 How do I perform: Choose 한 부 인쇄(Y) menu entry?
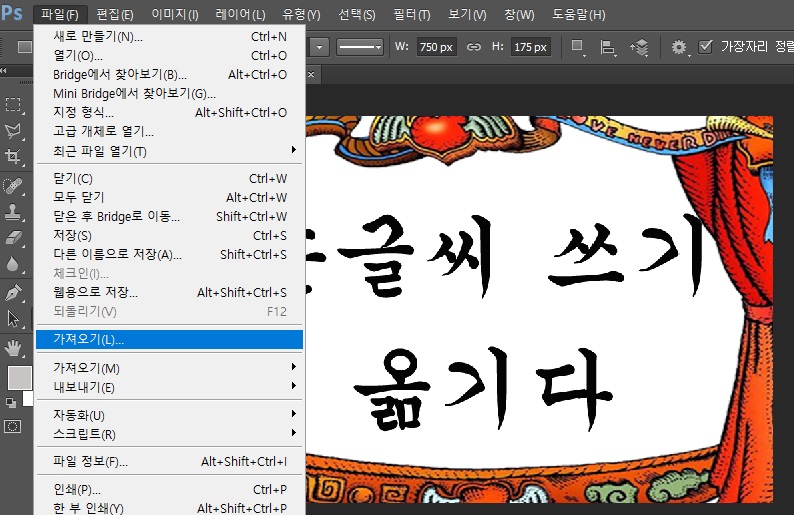tap(170, 508)
